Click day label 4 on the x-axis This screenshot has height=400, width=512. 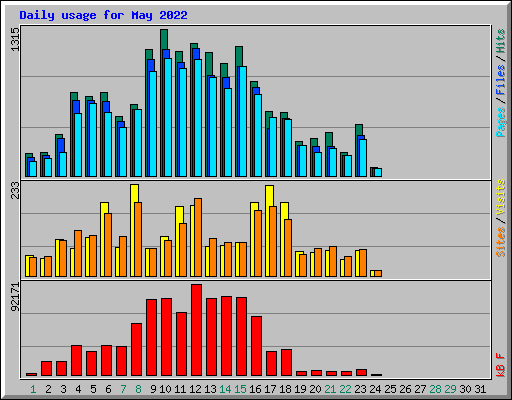pyautogui.click(x=78, y=389)
